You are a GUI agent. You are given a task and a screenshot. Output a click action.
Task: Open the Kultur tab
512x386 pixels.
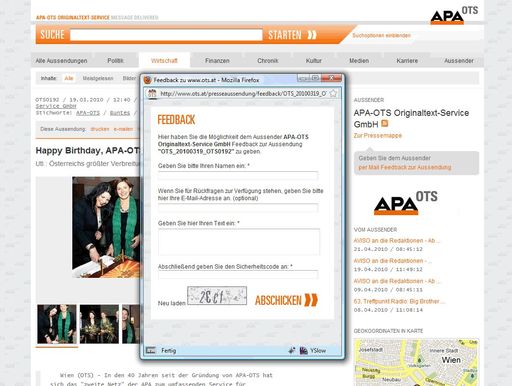[x=314, y=61]
